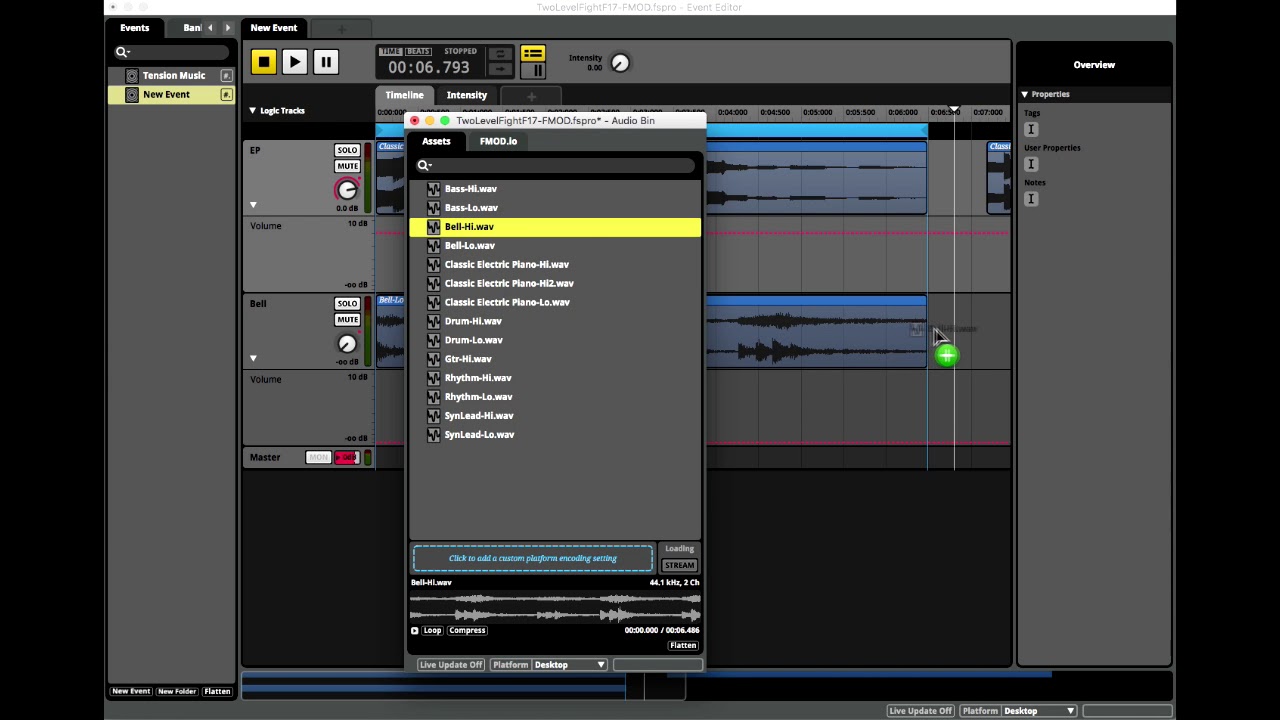Open the Intensity parameter tab
1280x720 pixels.
pyautogui.click(x=466, y=95)
